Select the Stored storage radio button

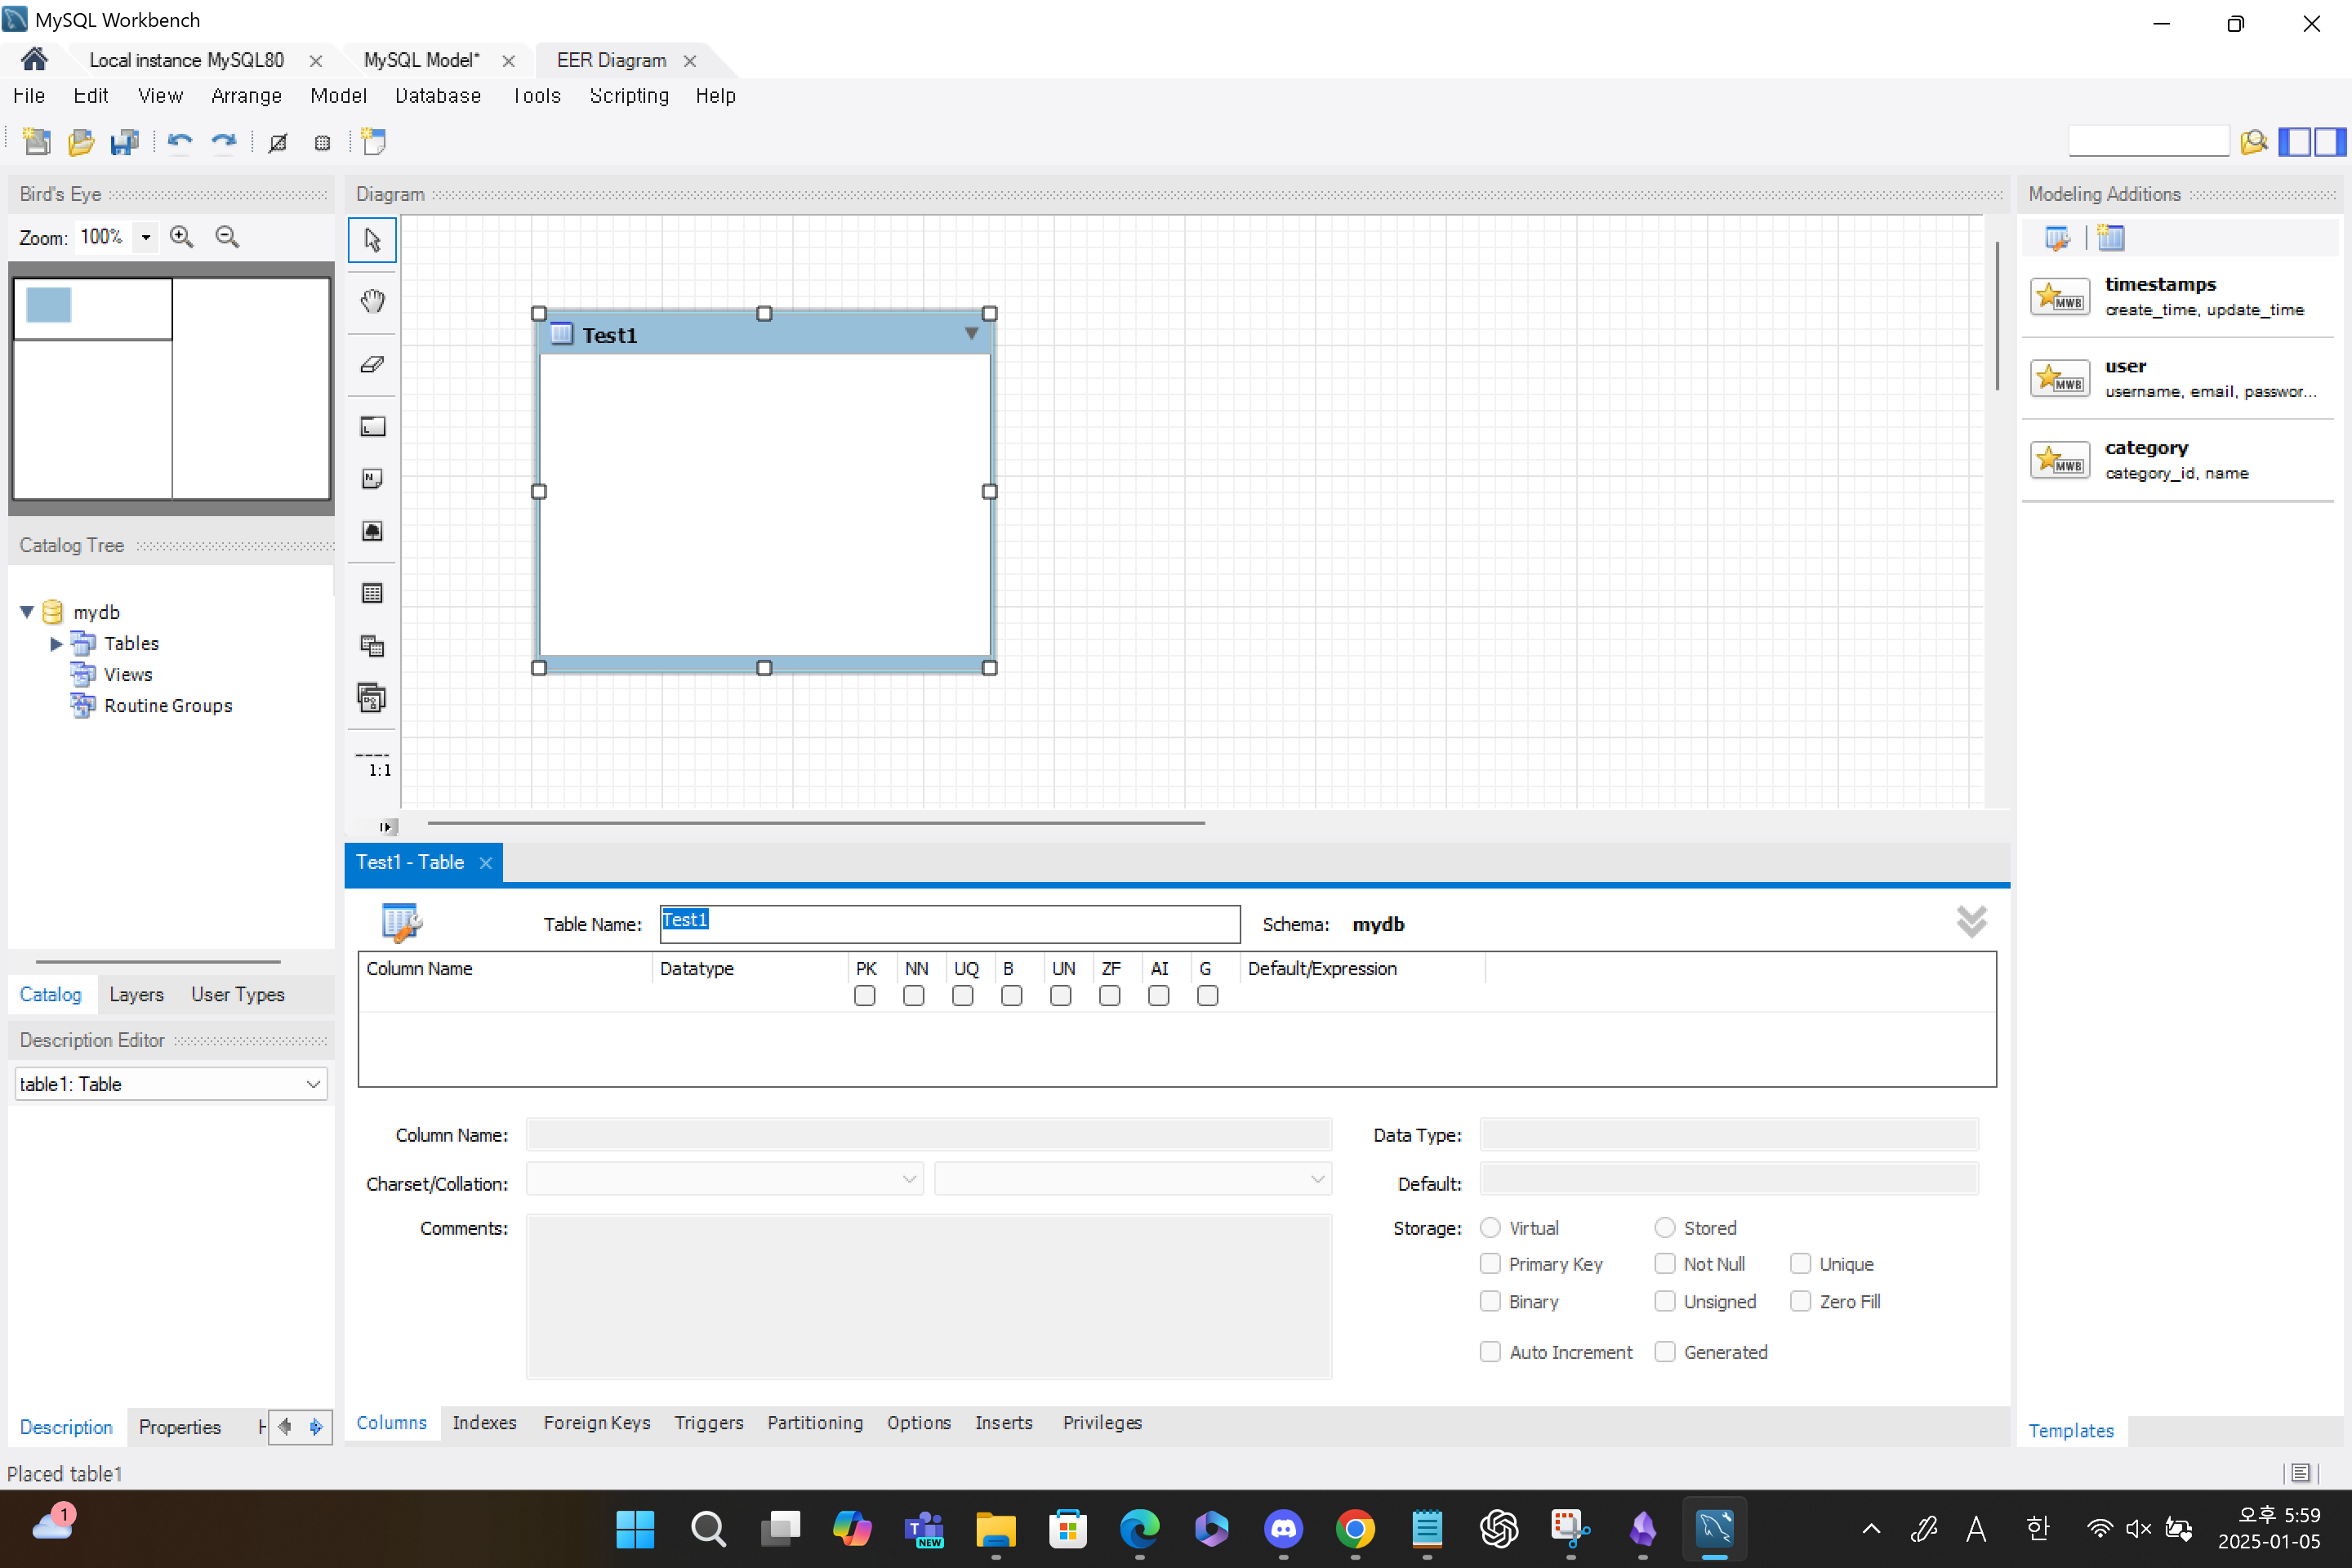[x=1665, y=1227]
